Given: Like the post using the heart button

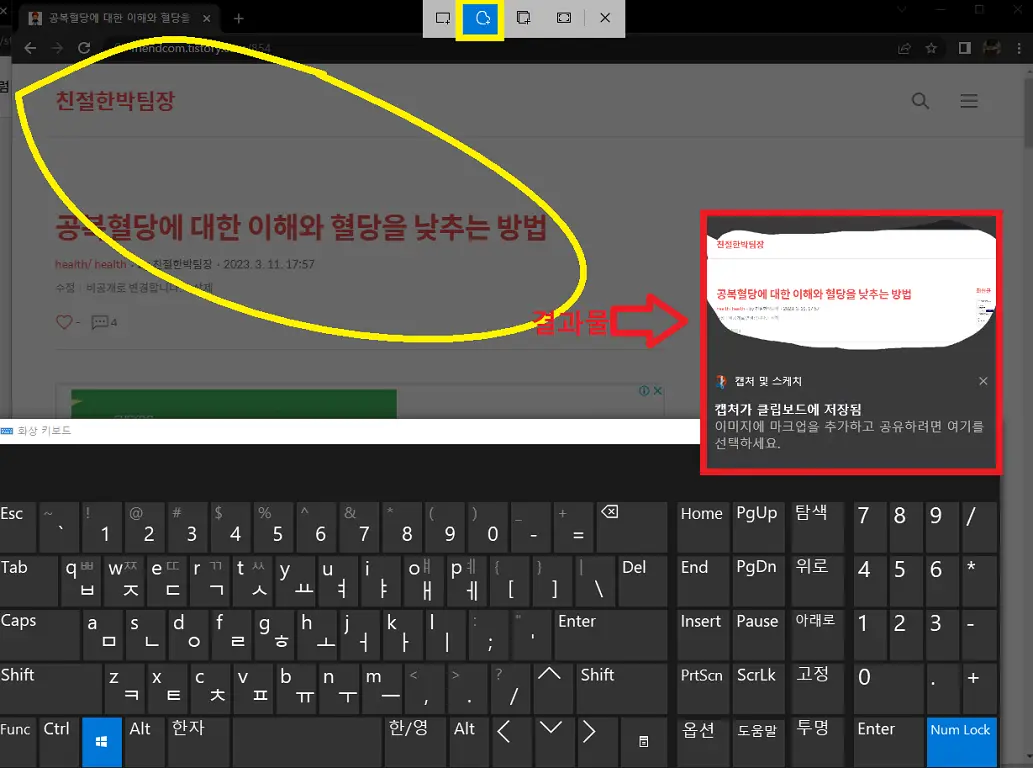Looking at the screenshot, I should pos(64,322).
